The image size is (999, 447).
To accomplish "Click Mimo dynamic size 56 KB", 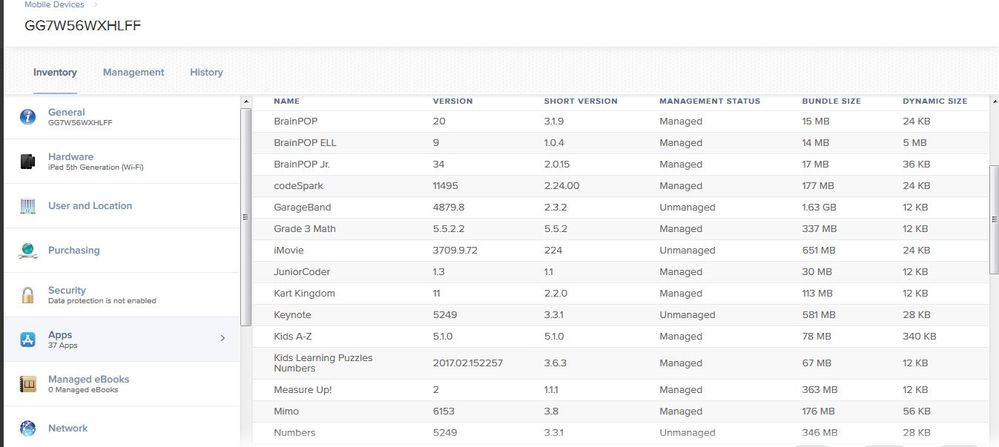I will [x=916, y=411].
